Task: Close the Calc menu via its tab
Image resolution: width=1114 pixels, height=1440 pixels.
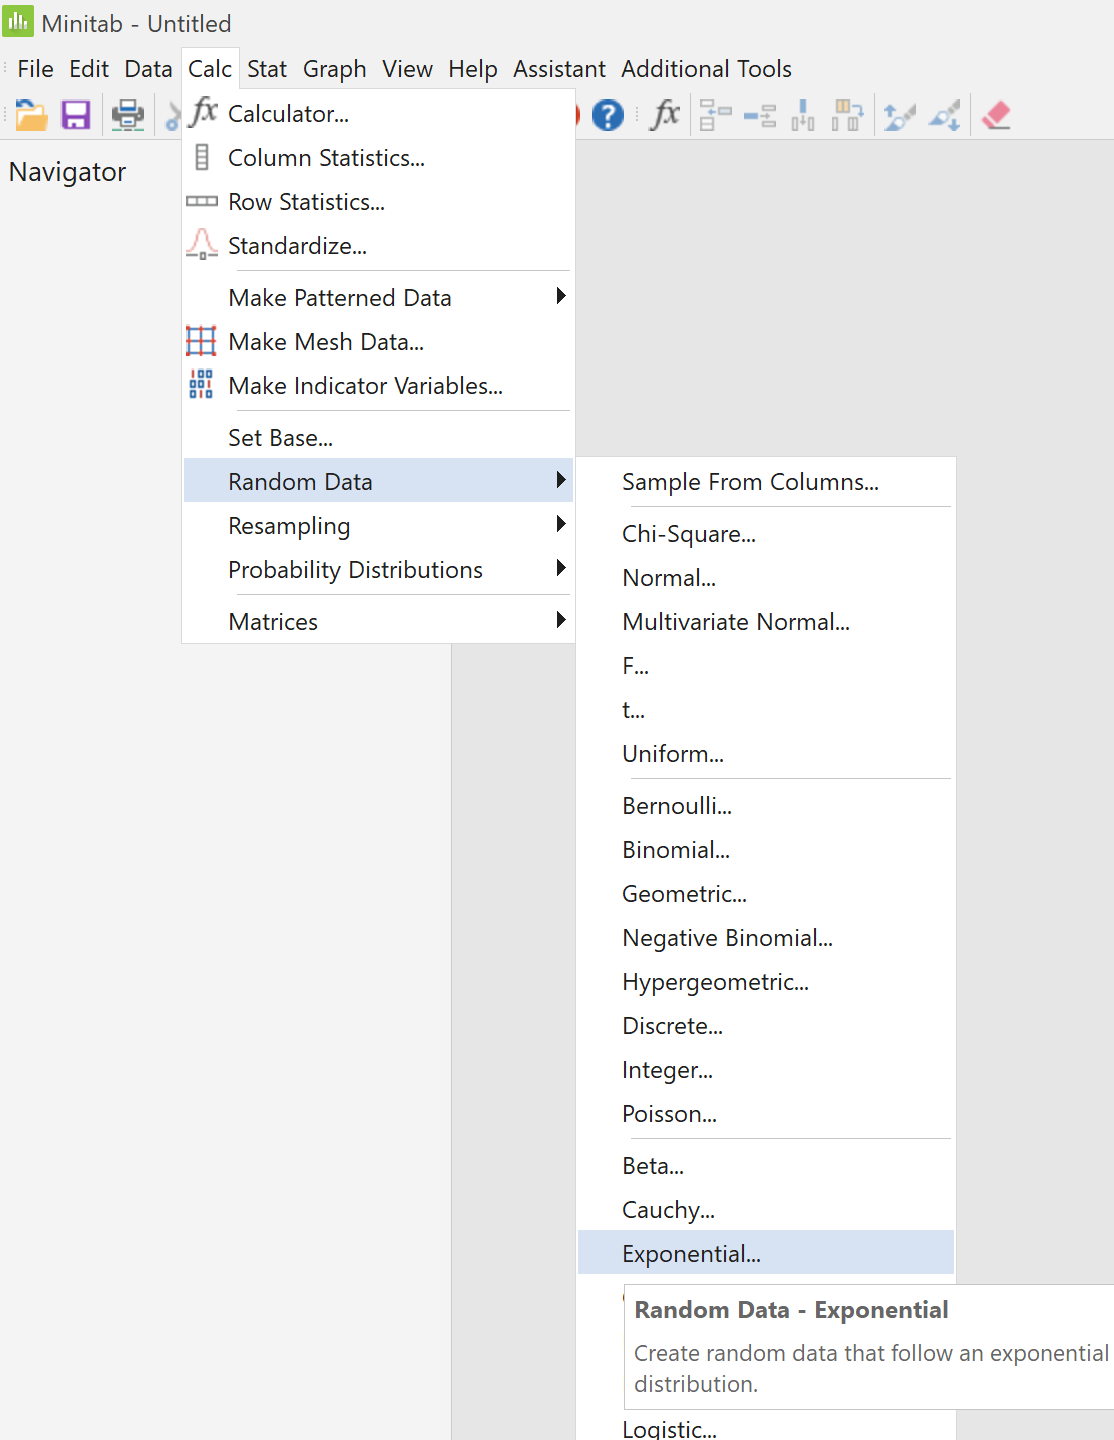Action: pyautogui.click(x=210, y=69)
